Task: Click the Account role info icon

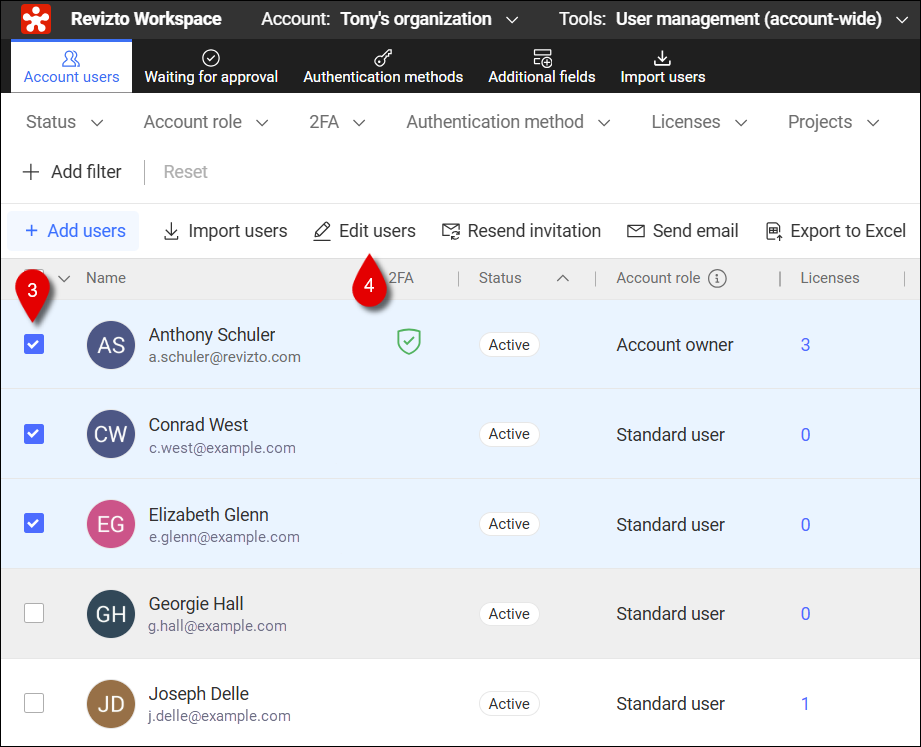Action: tap(717, 278)
